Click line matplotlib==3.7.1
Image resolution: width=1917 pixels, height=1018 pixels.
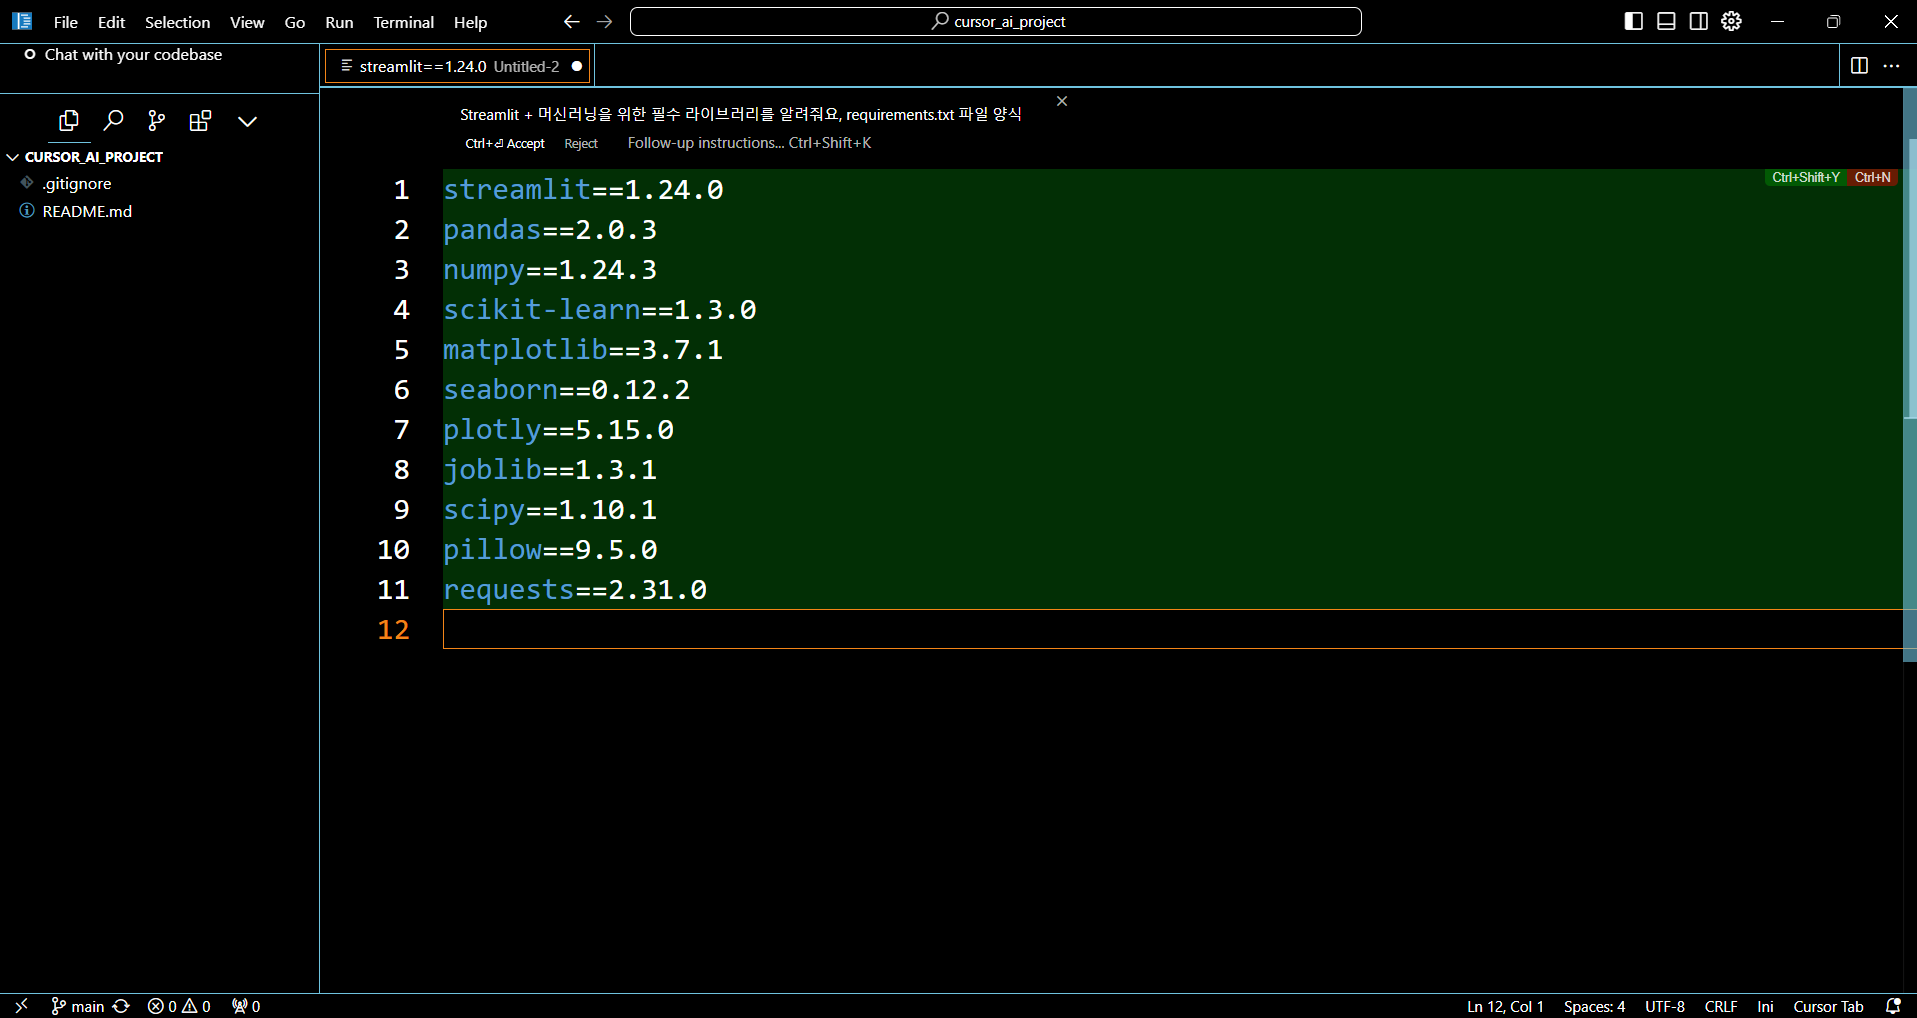[x=583, y=349]
